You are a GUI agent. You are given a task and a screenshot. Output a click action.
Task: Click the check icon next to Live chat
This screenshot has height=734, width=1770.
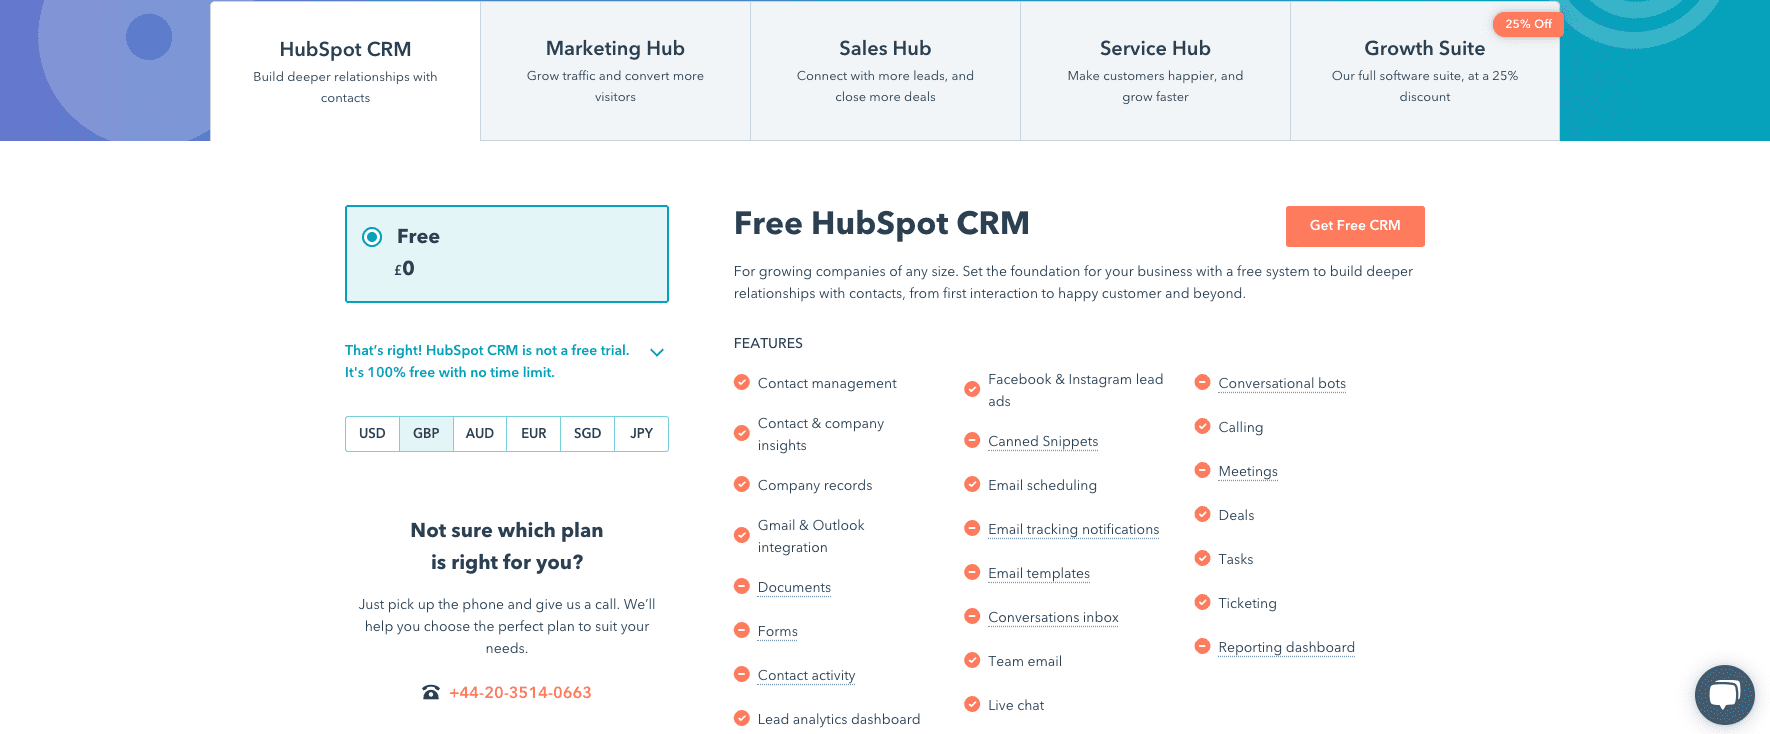[971, 704]
